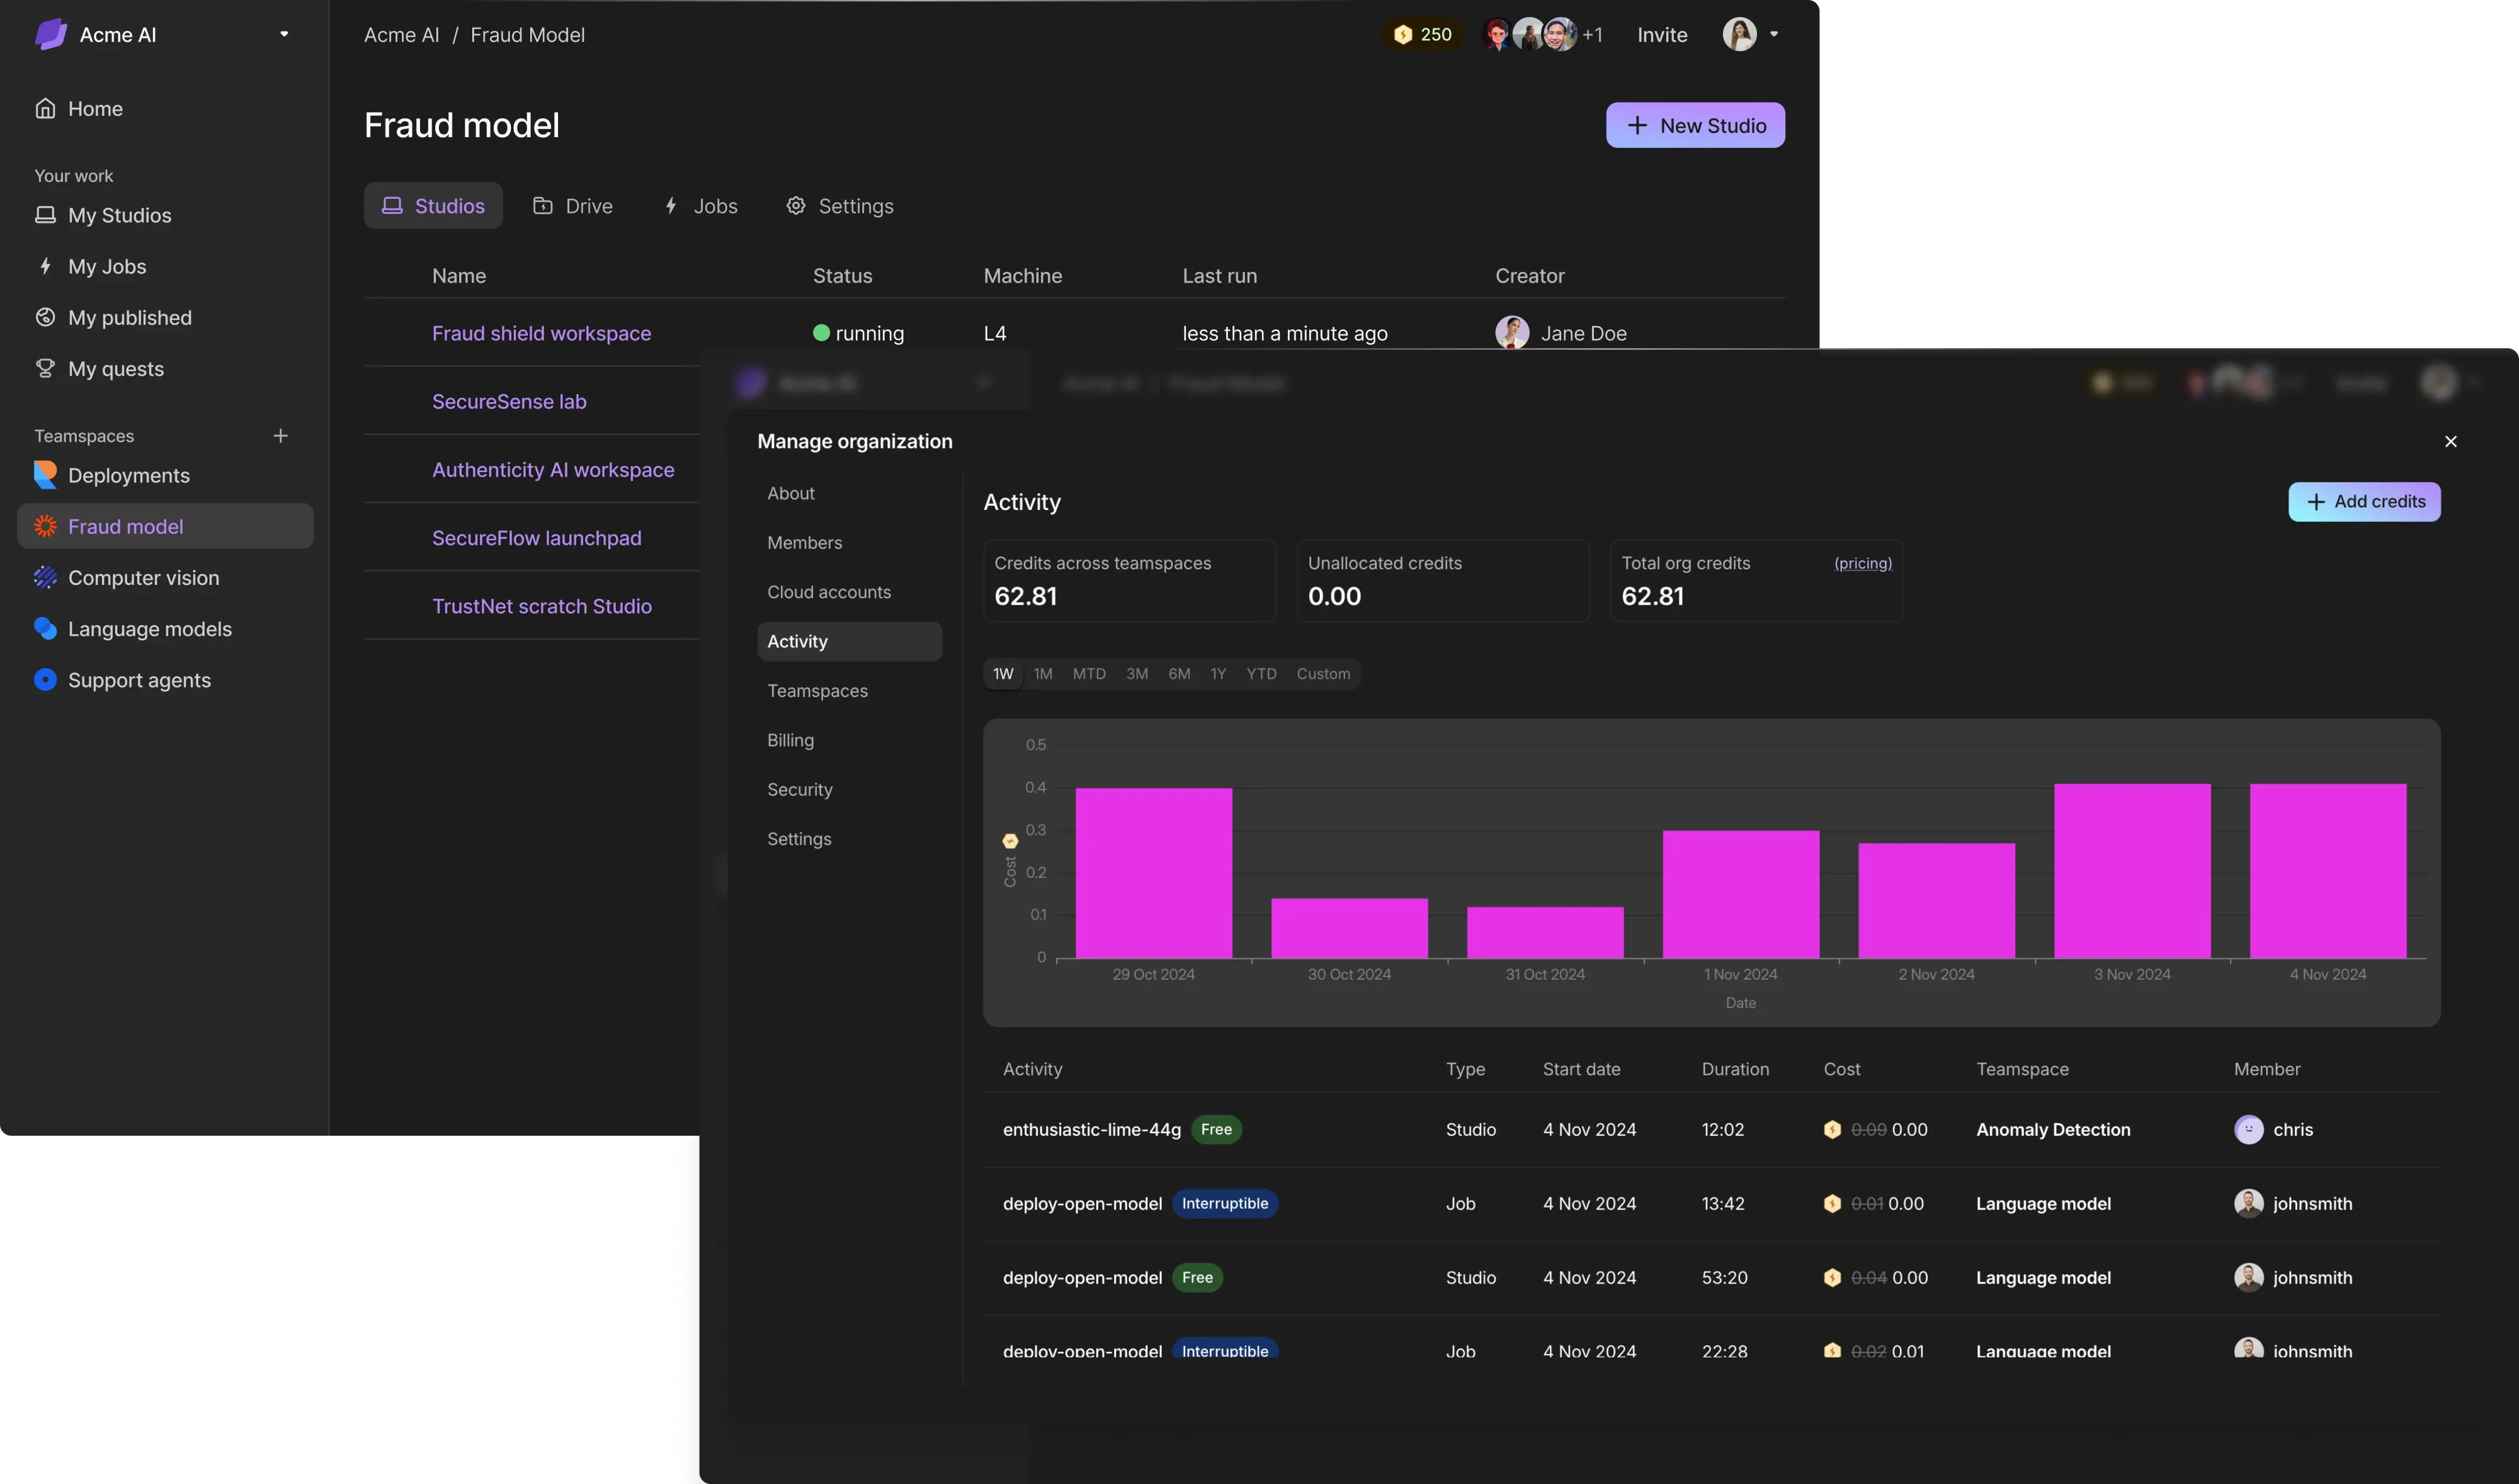
Task: Open the Fraud shield workspace studio
Action: point(541,333)
